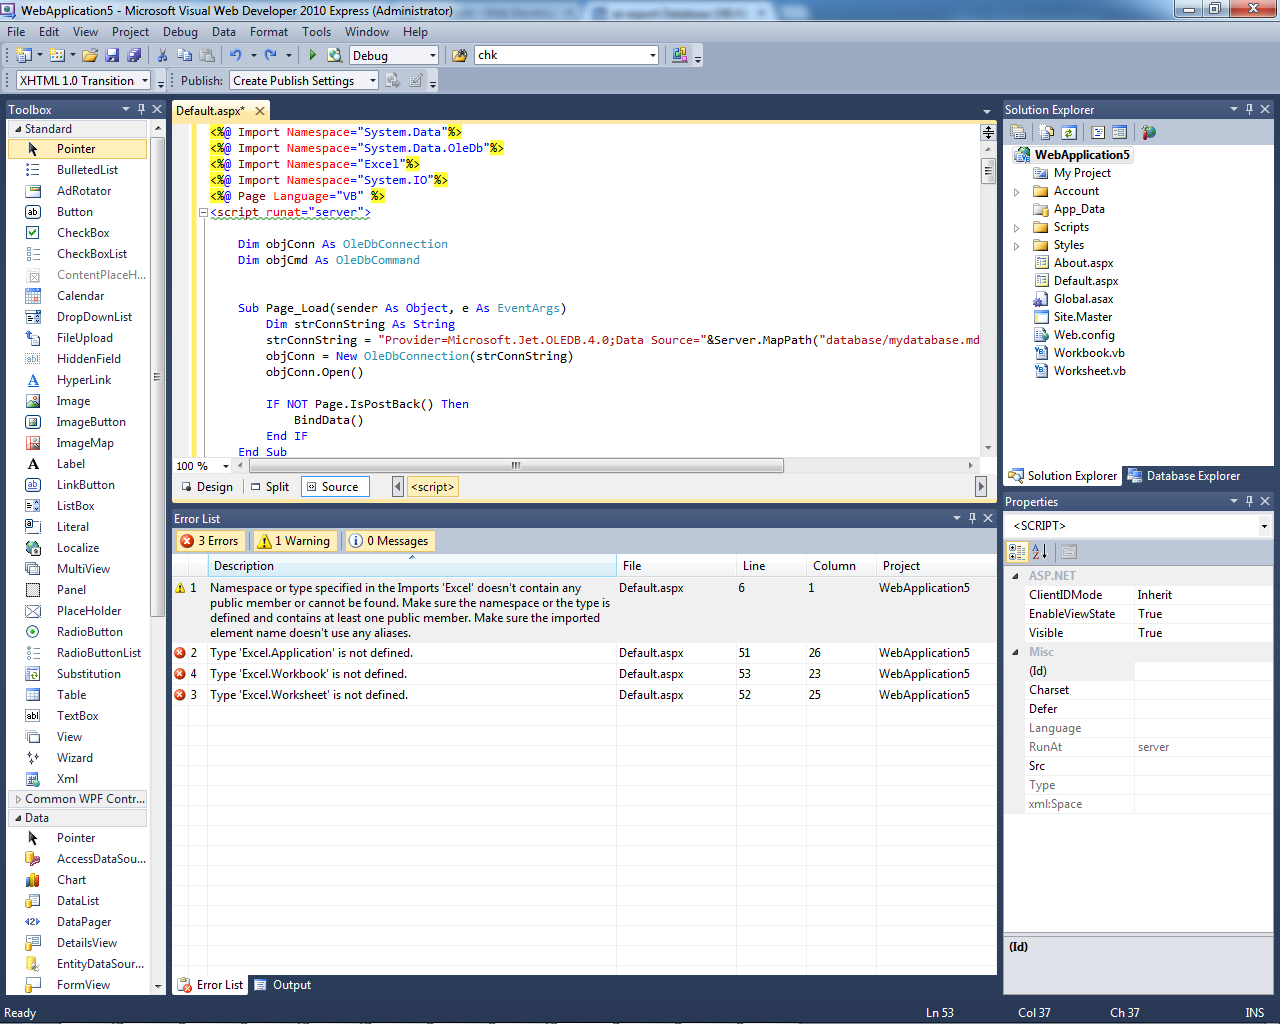Open the XHTML 1.0 Transitional dropdown
The height and width of the screenshot is (1024, 1280).
(x=145, y=81)
